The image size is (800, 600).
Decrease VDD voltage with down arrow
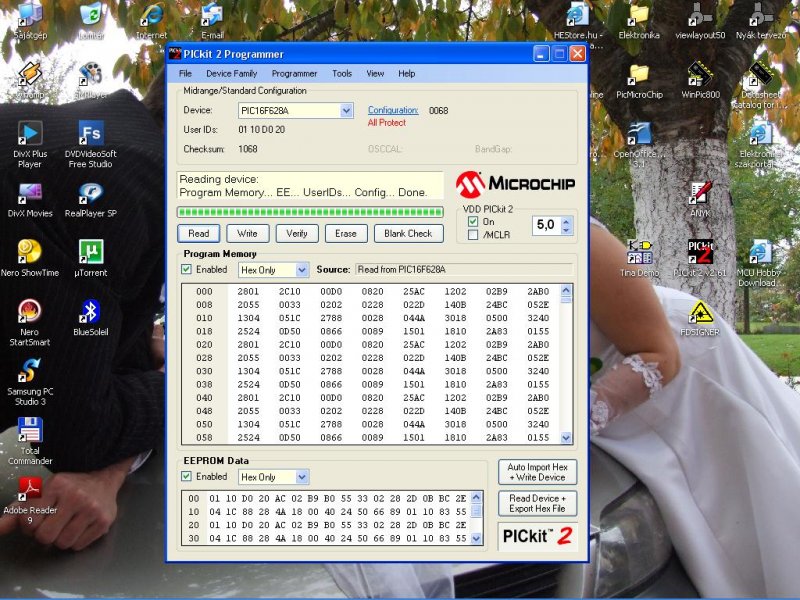566,230
